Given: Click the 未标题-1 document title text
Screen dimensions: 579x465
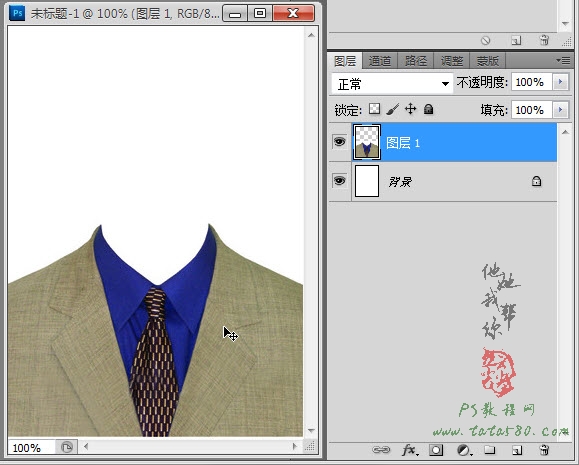Looking at the screenshot, I should click(126, 14).
